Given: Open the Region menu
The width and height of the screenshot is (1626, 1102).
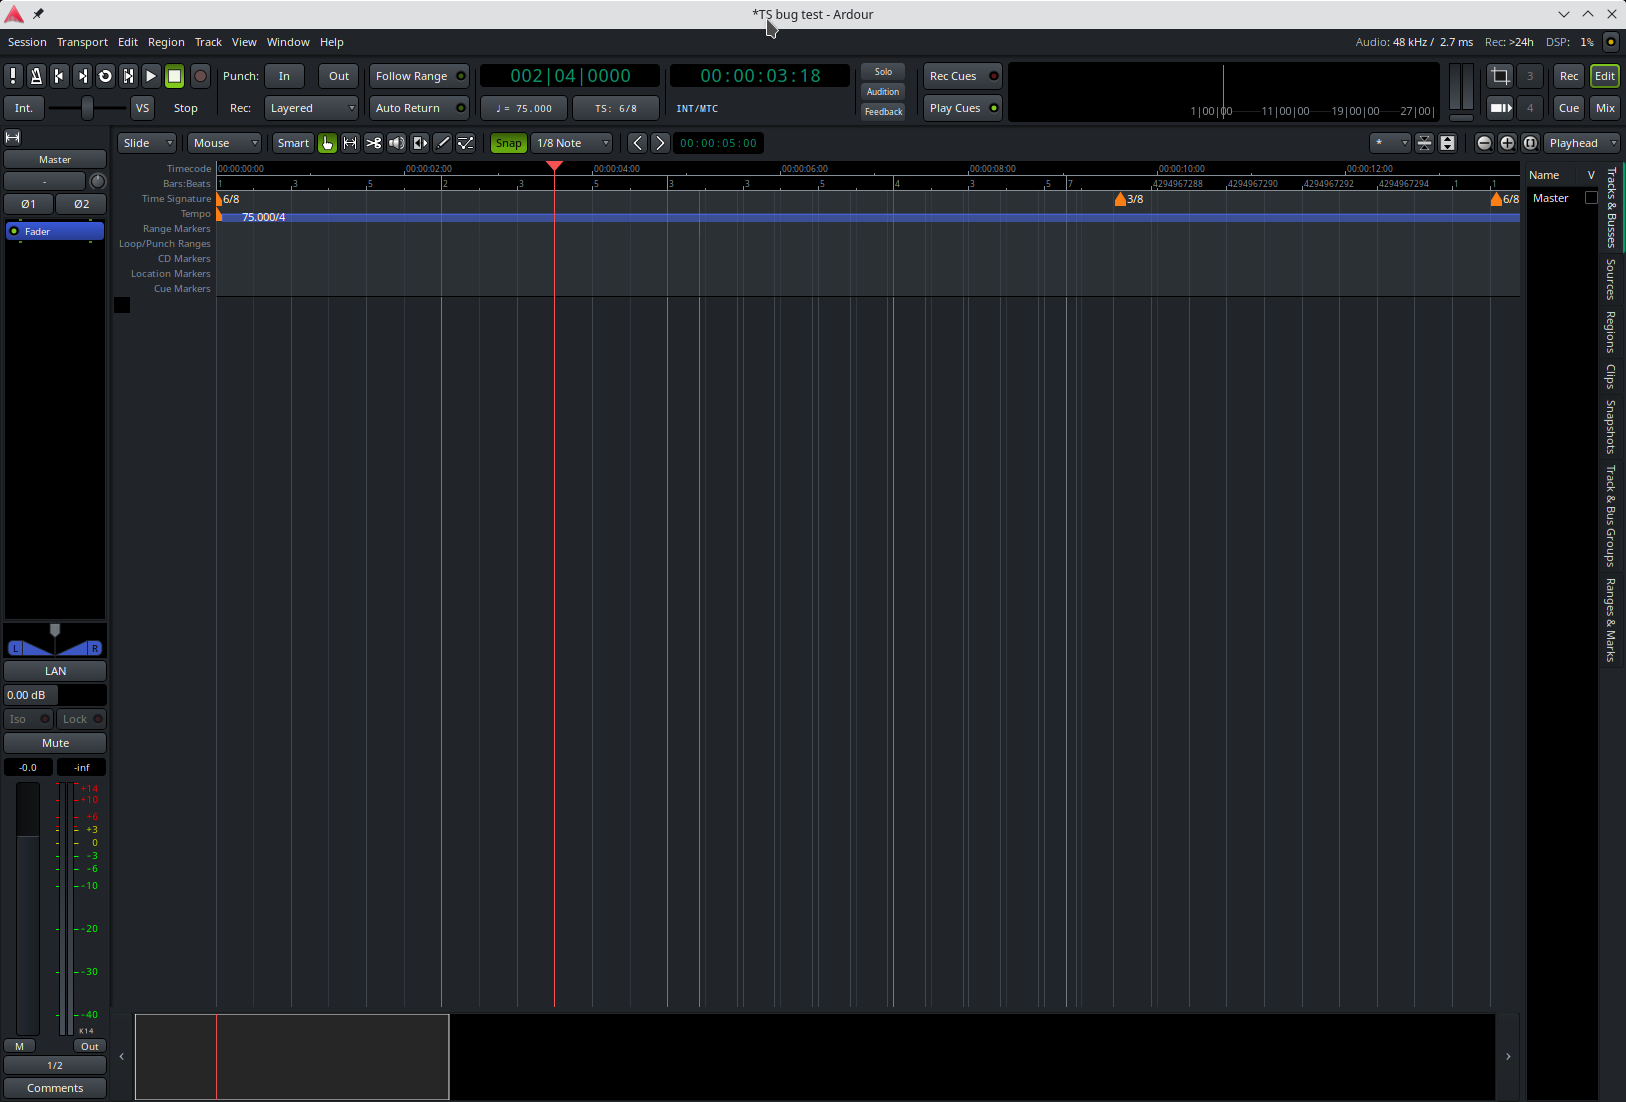Looking at the screenshot, I should click(x=166, y=42).
